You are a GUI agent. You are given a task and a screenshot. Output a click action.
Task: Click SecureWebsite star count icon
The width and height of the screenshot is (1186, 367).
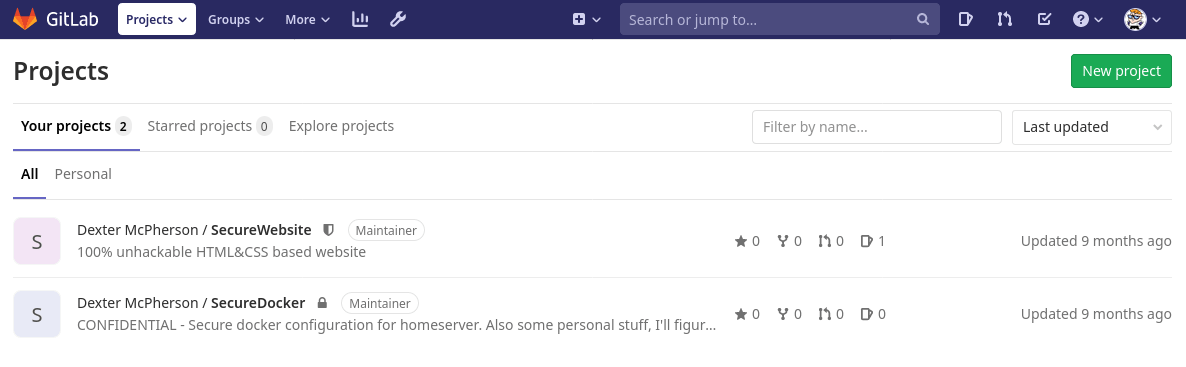tap(740, 241)
